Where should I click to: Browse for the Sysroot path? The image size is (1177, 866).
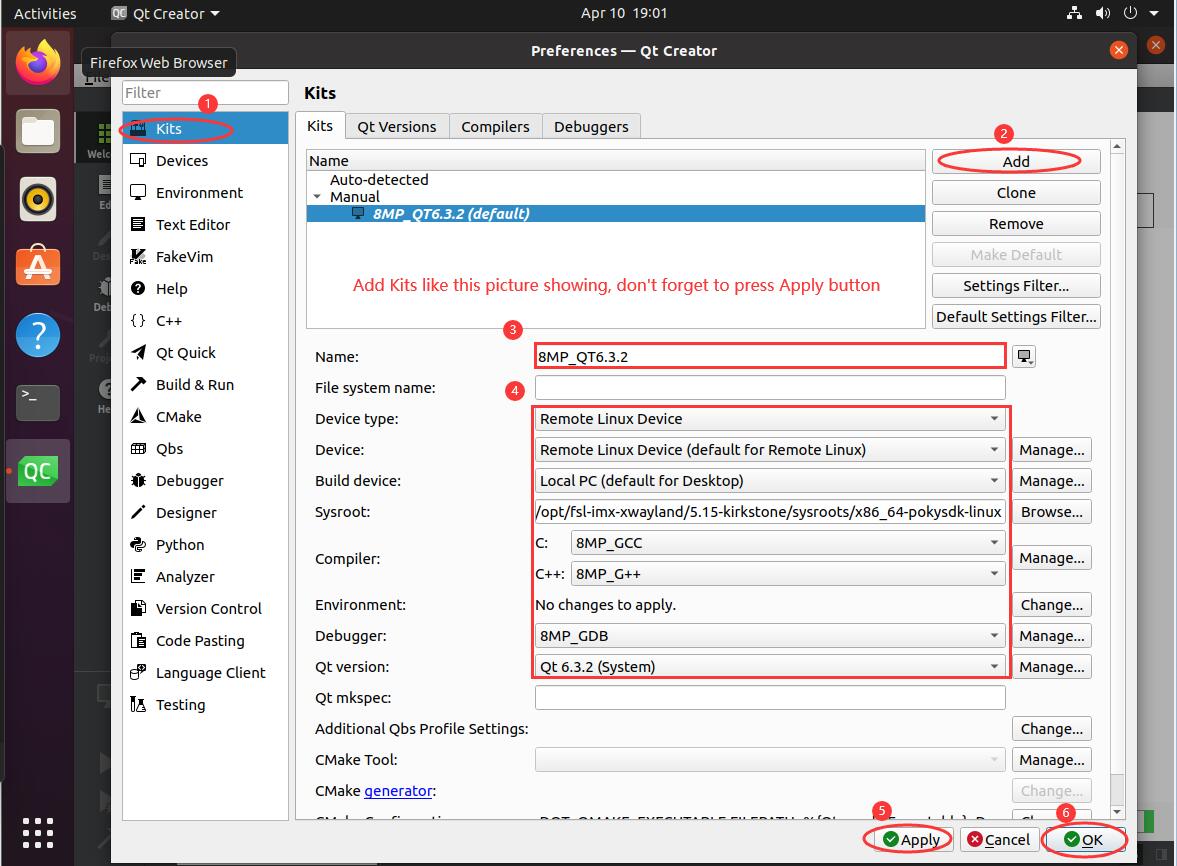[1051, 512]
